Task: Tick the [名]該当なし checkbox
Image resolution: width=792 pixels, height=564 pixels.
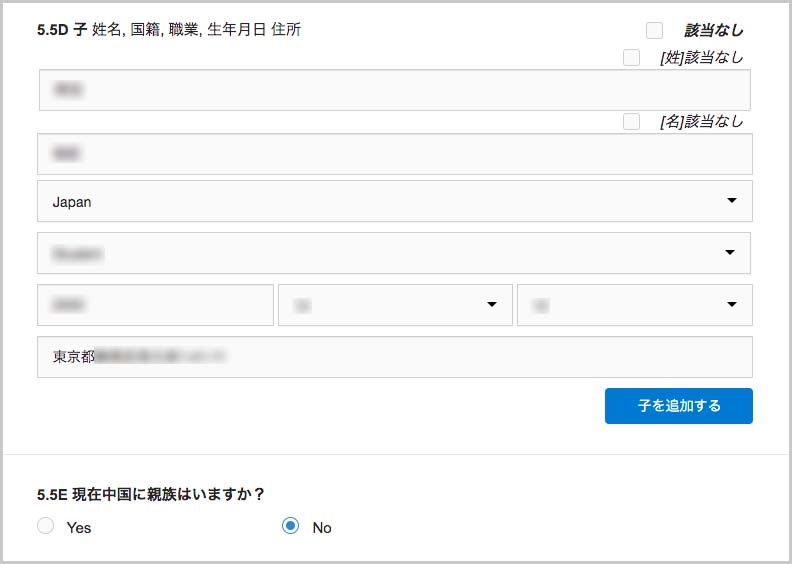Action: coord(631,122)
